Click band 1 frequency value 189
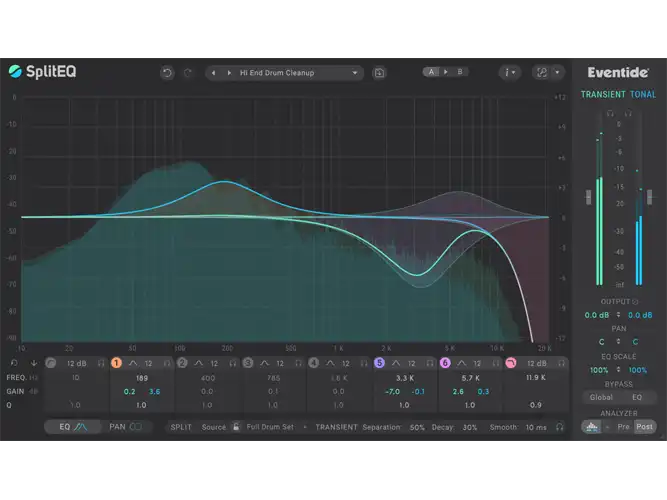Screen dimensions: 667x500 (x=142, y=378)
